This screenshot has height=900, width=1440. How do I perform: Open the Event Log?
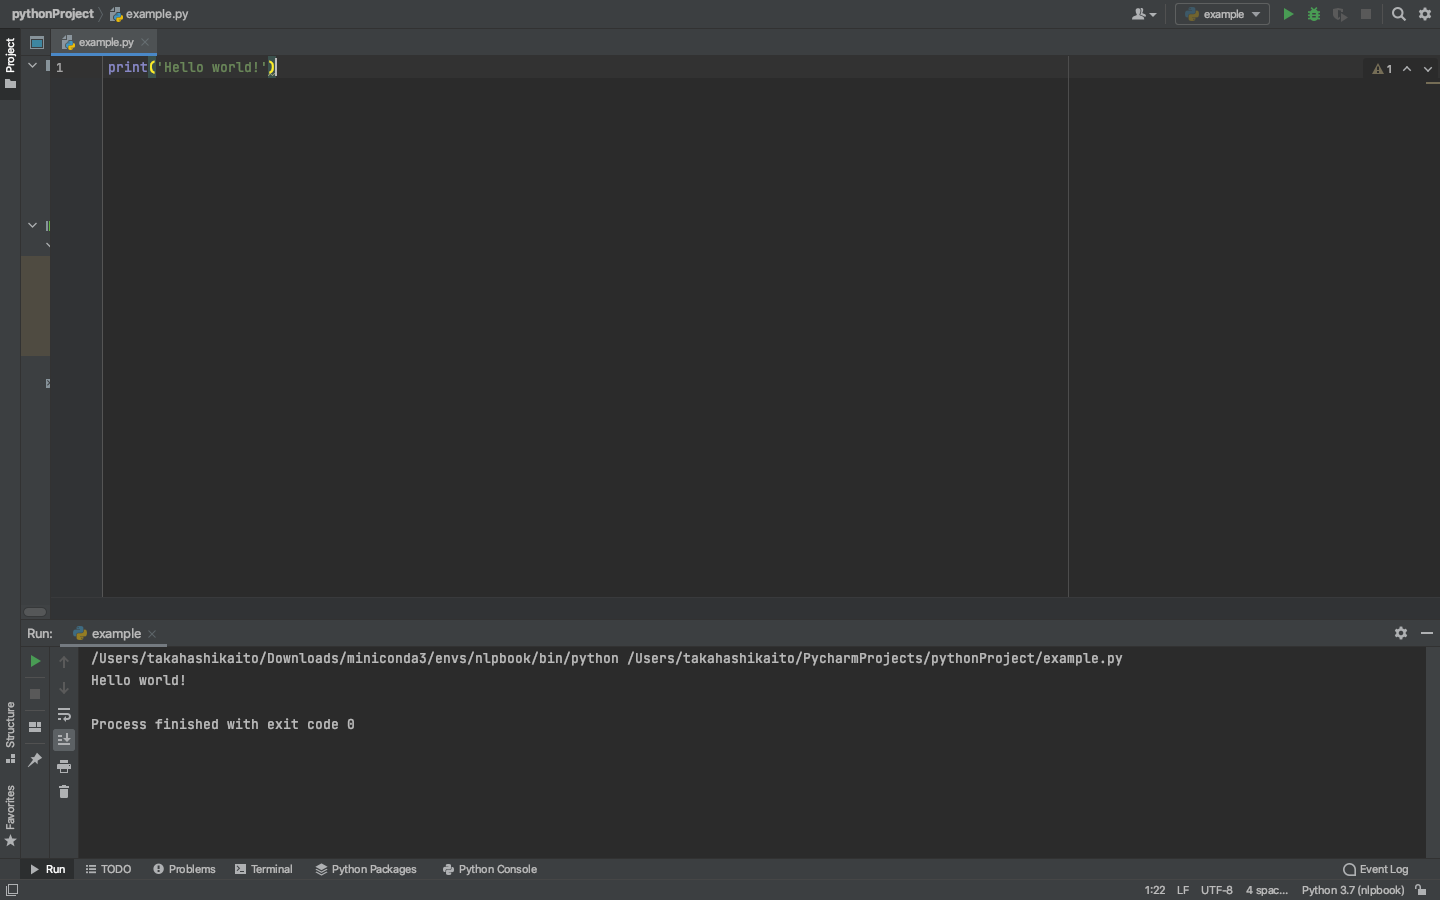[1375, 869]
